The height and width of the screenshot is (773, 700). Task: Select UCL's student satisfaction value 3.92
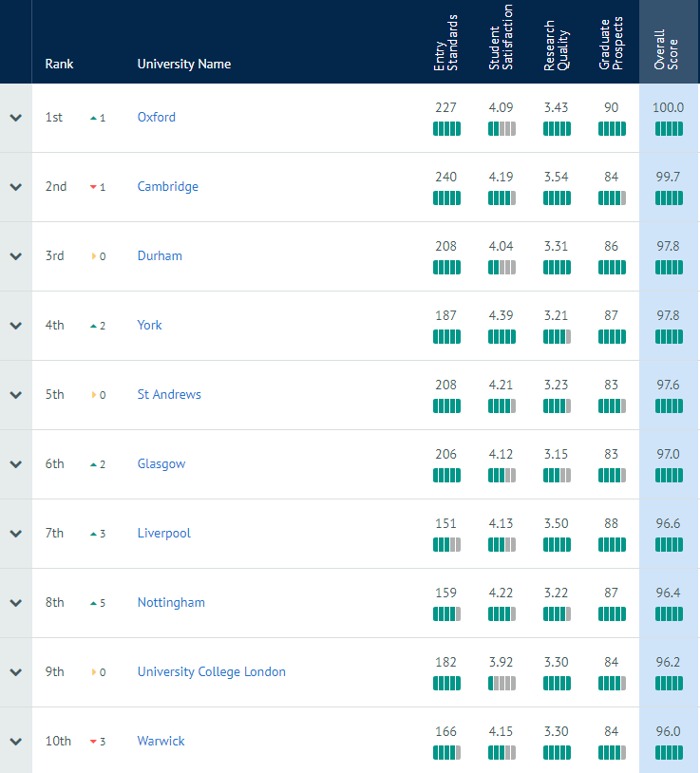(x=501, y=662)
